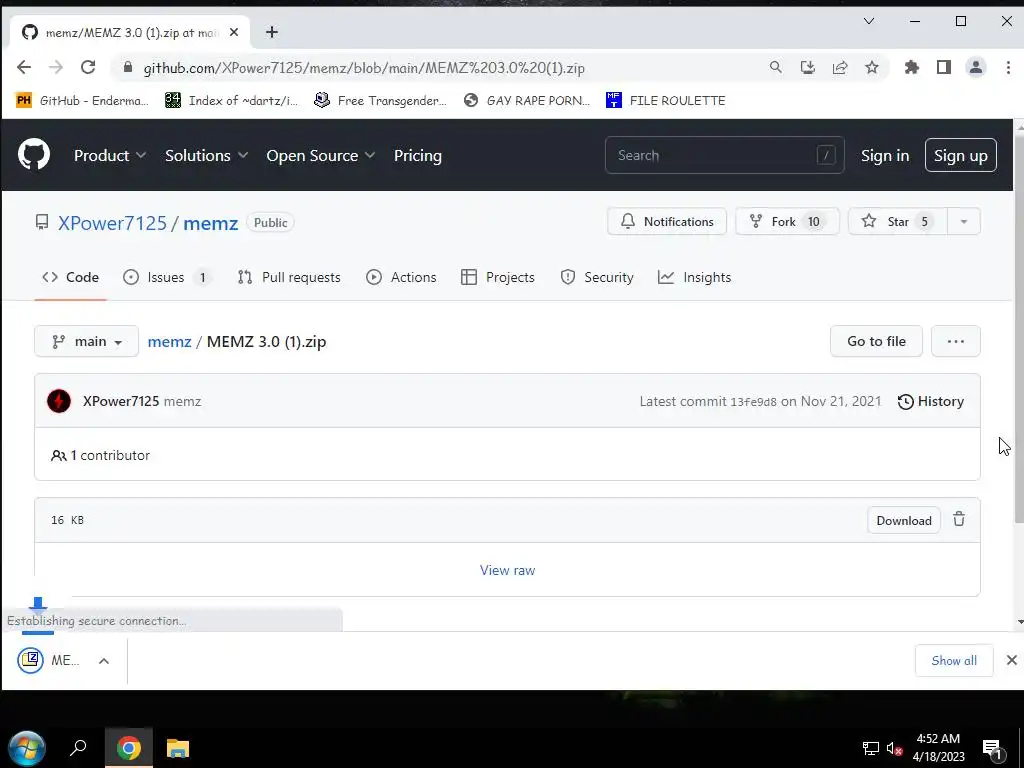Image resolution: width=1024 pixels, height=768 pixels.
Task: Open Chrome's three-dot menu
Action: pyautogui.click(x=1008, y=67)
